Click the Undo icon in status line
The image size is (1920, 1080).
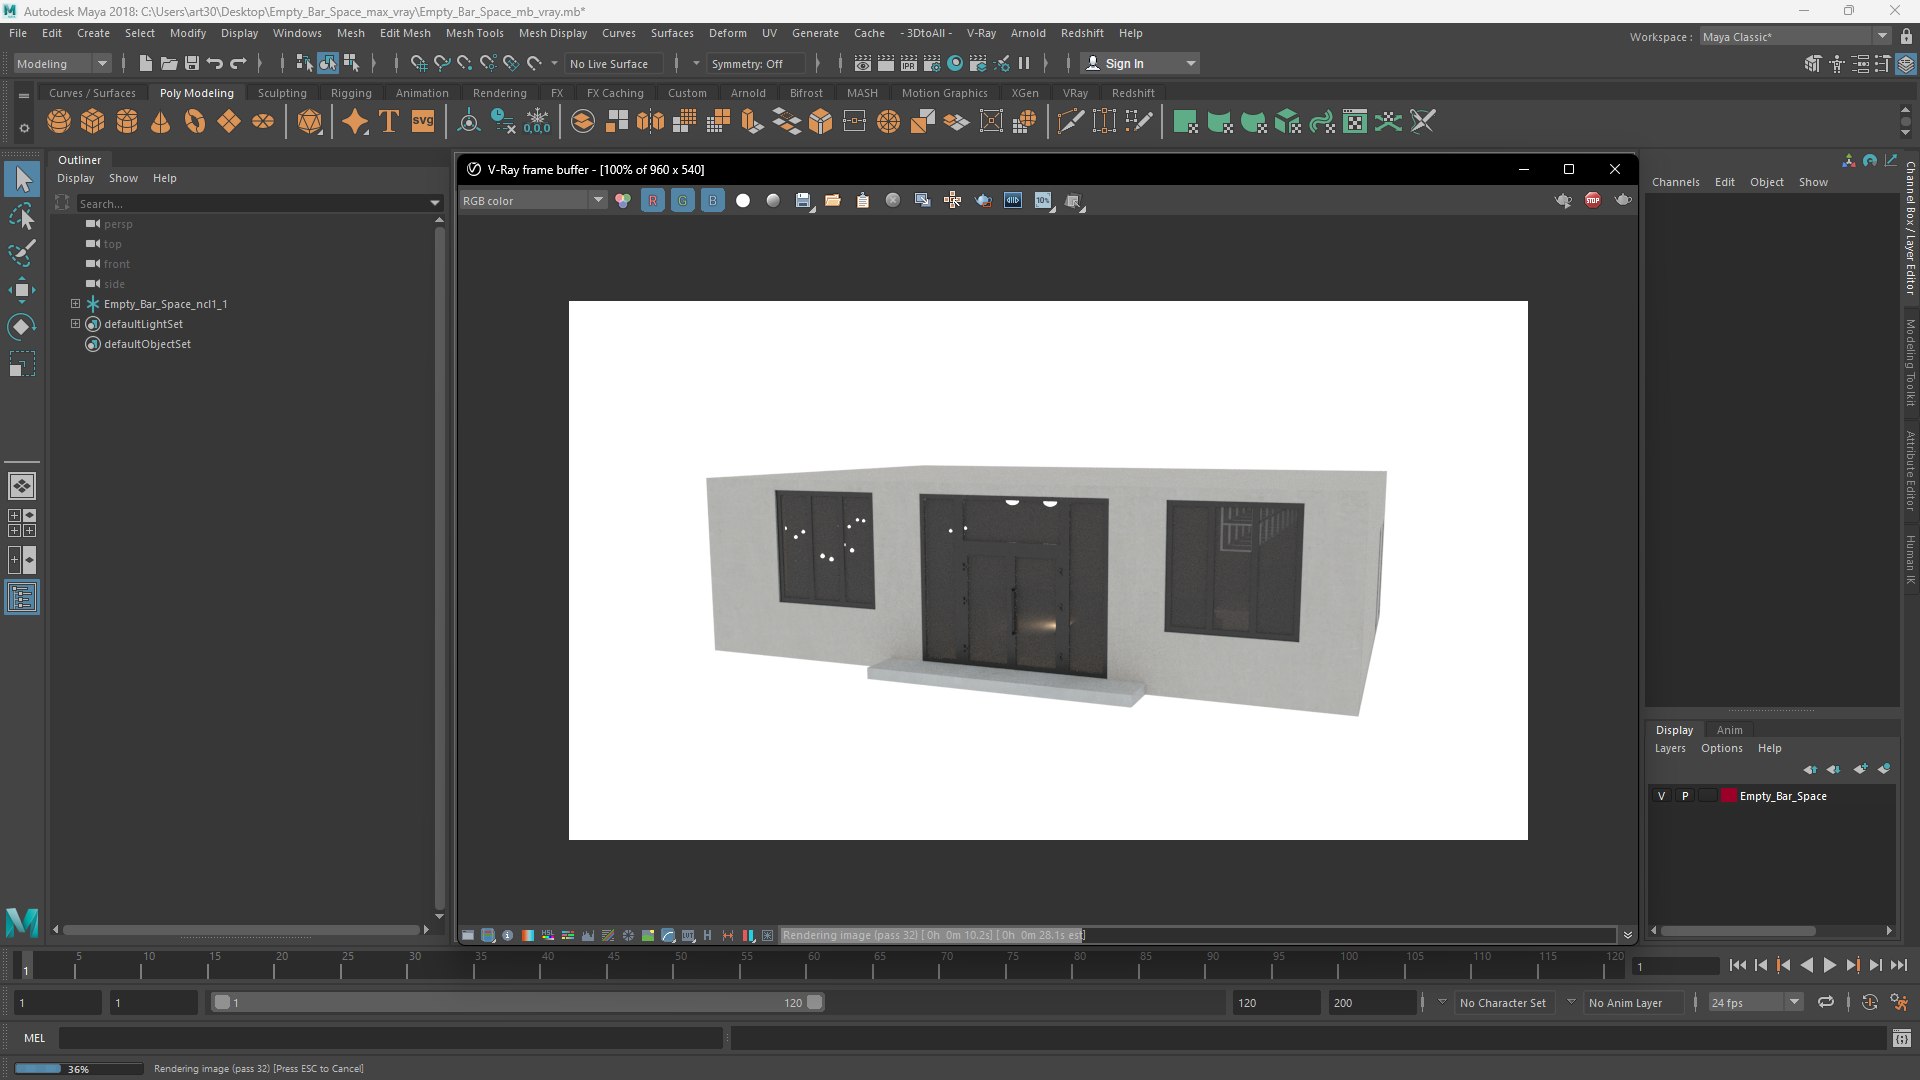pos(215,63)
